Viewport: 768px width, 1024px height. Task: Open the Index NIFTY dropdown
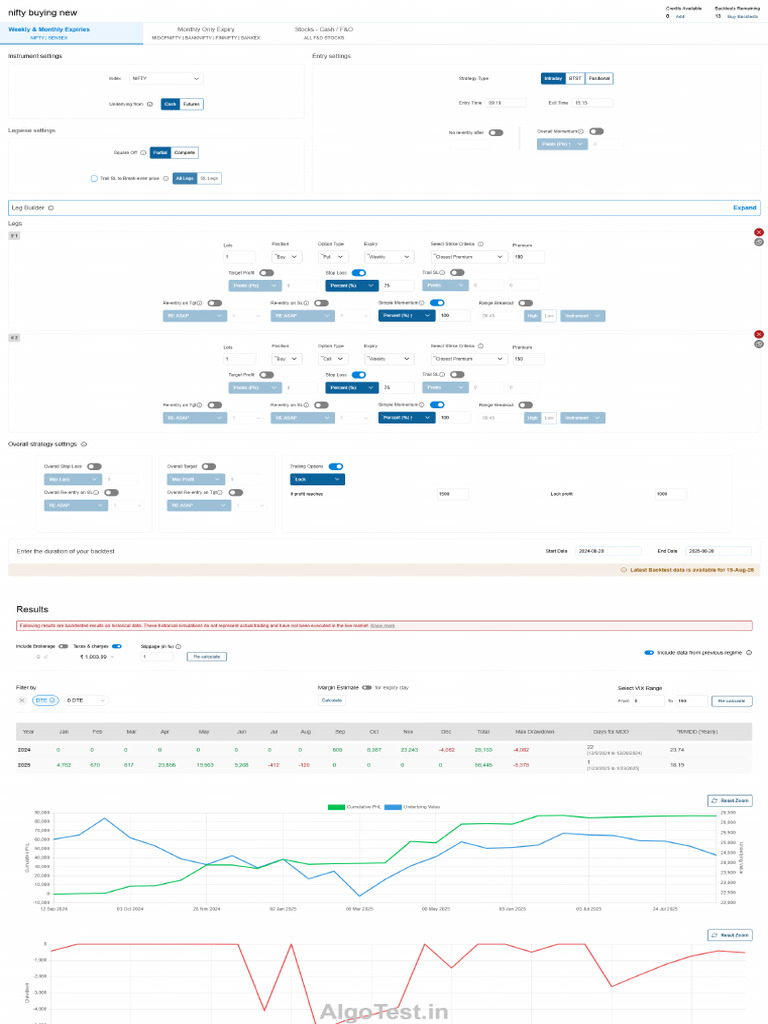(x=166, y=78)
